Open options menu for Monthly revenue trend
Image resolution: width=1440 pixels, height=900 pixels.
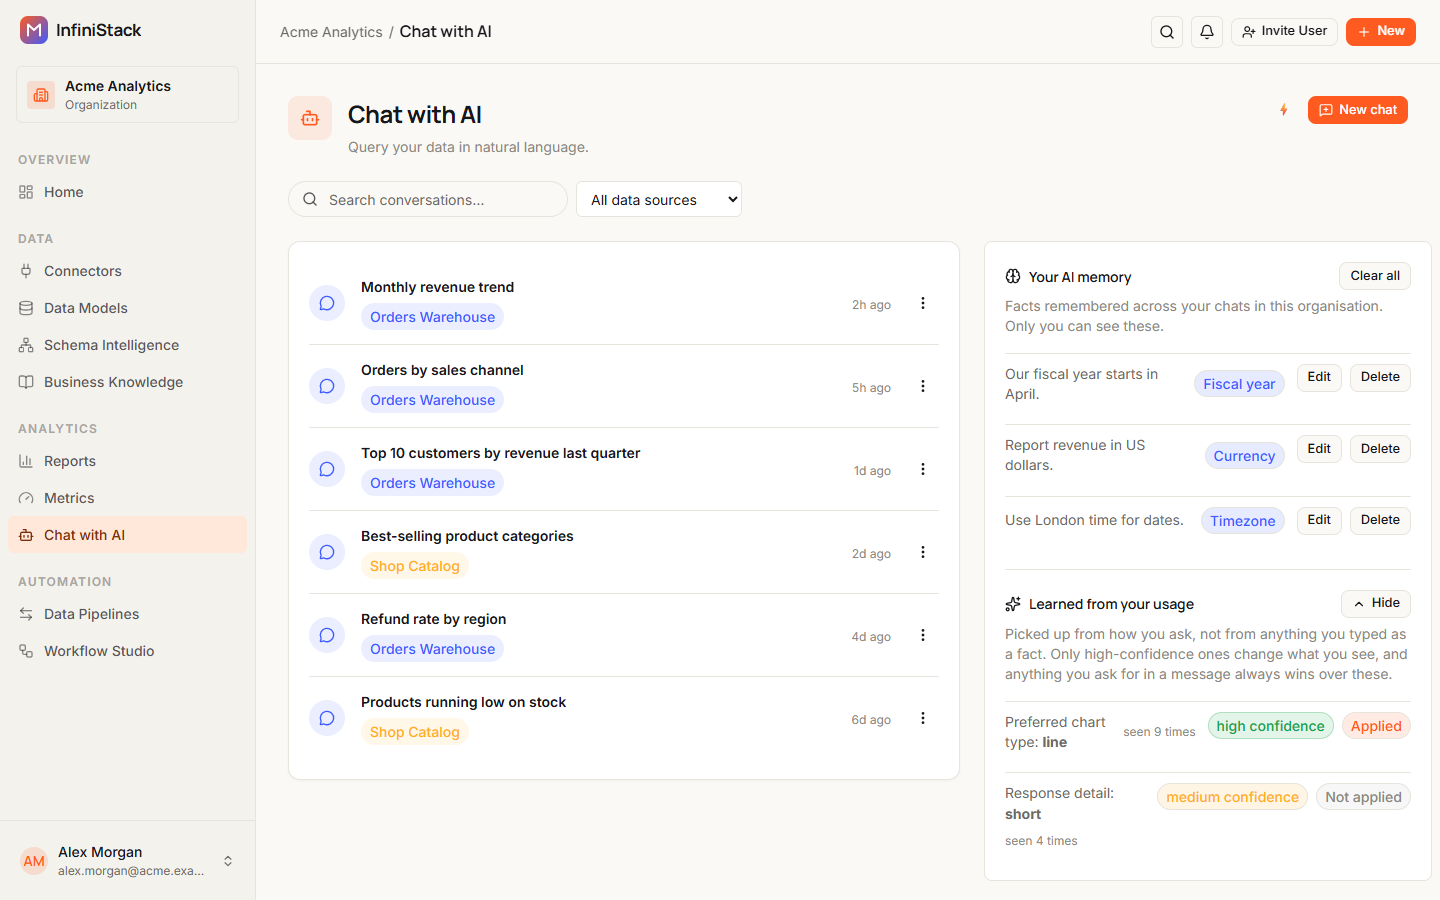(923, 303)
